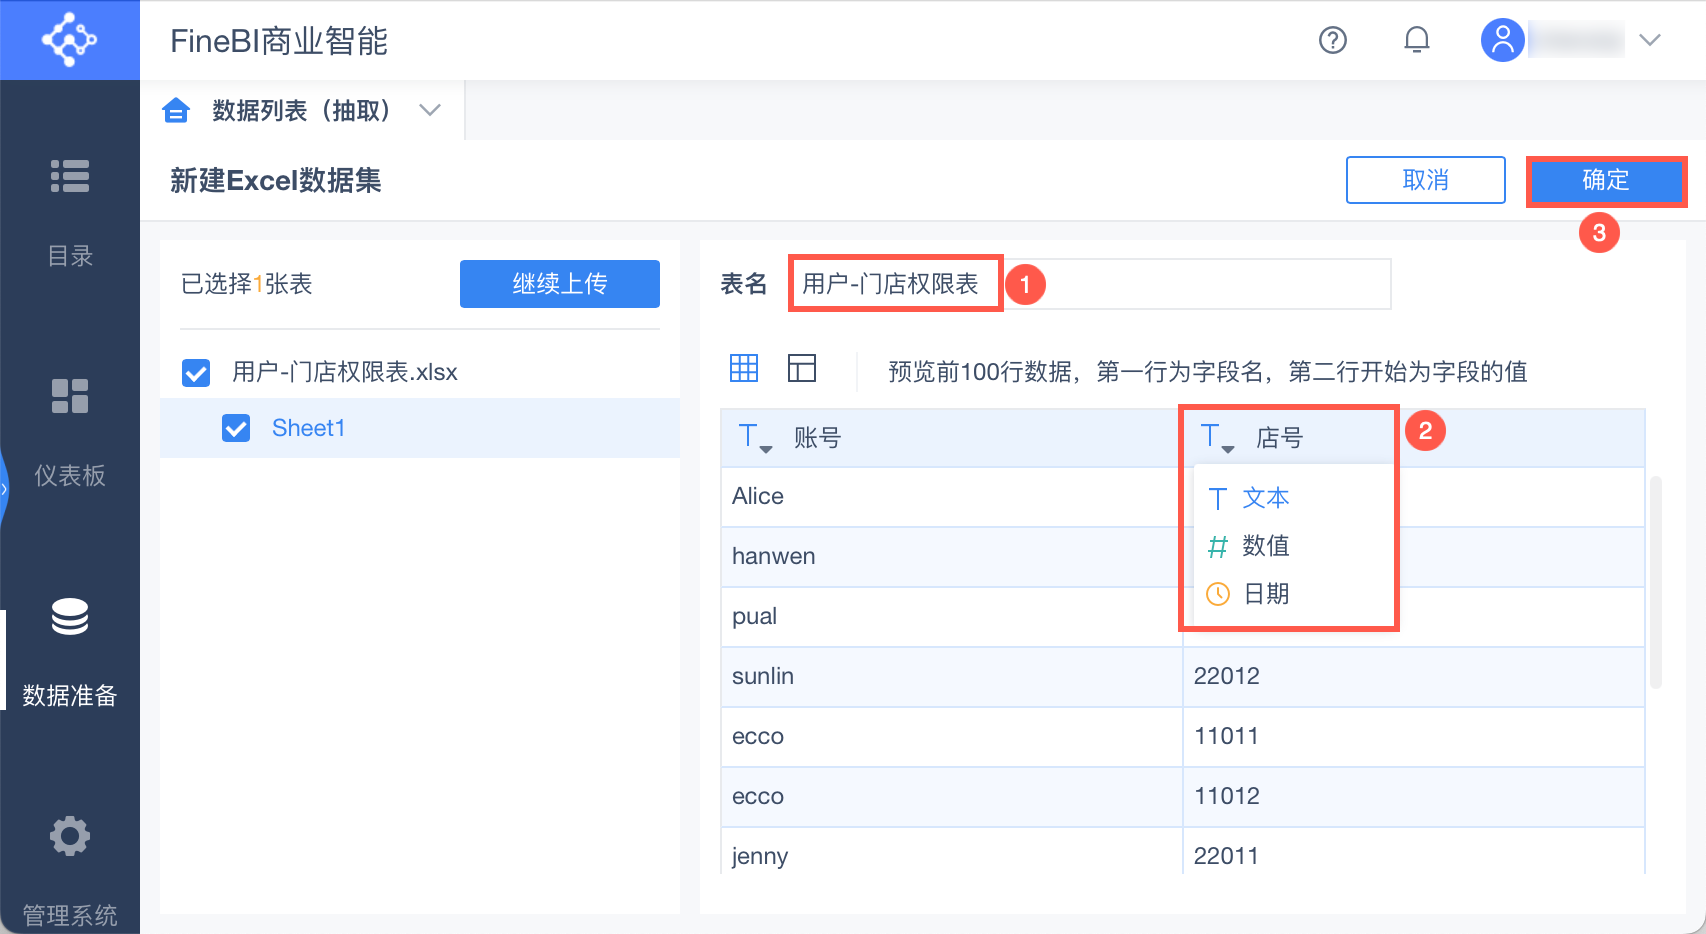Screen dimensions: 1706x934
Task: Select 数值 from the type menu
Action: [x=1265, y=546]
